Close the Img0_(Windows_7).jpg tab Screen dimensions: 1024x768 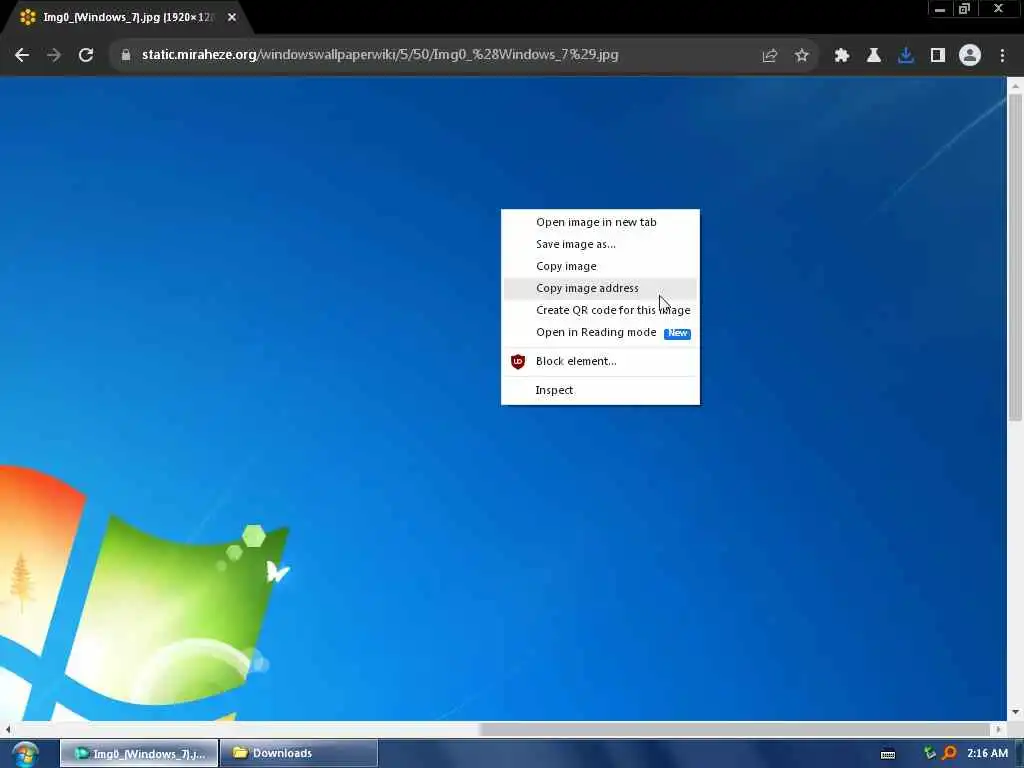232,18
